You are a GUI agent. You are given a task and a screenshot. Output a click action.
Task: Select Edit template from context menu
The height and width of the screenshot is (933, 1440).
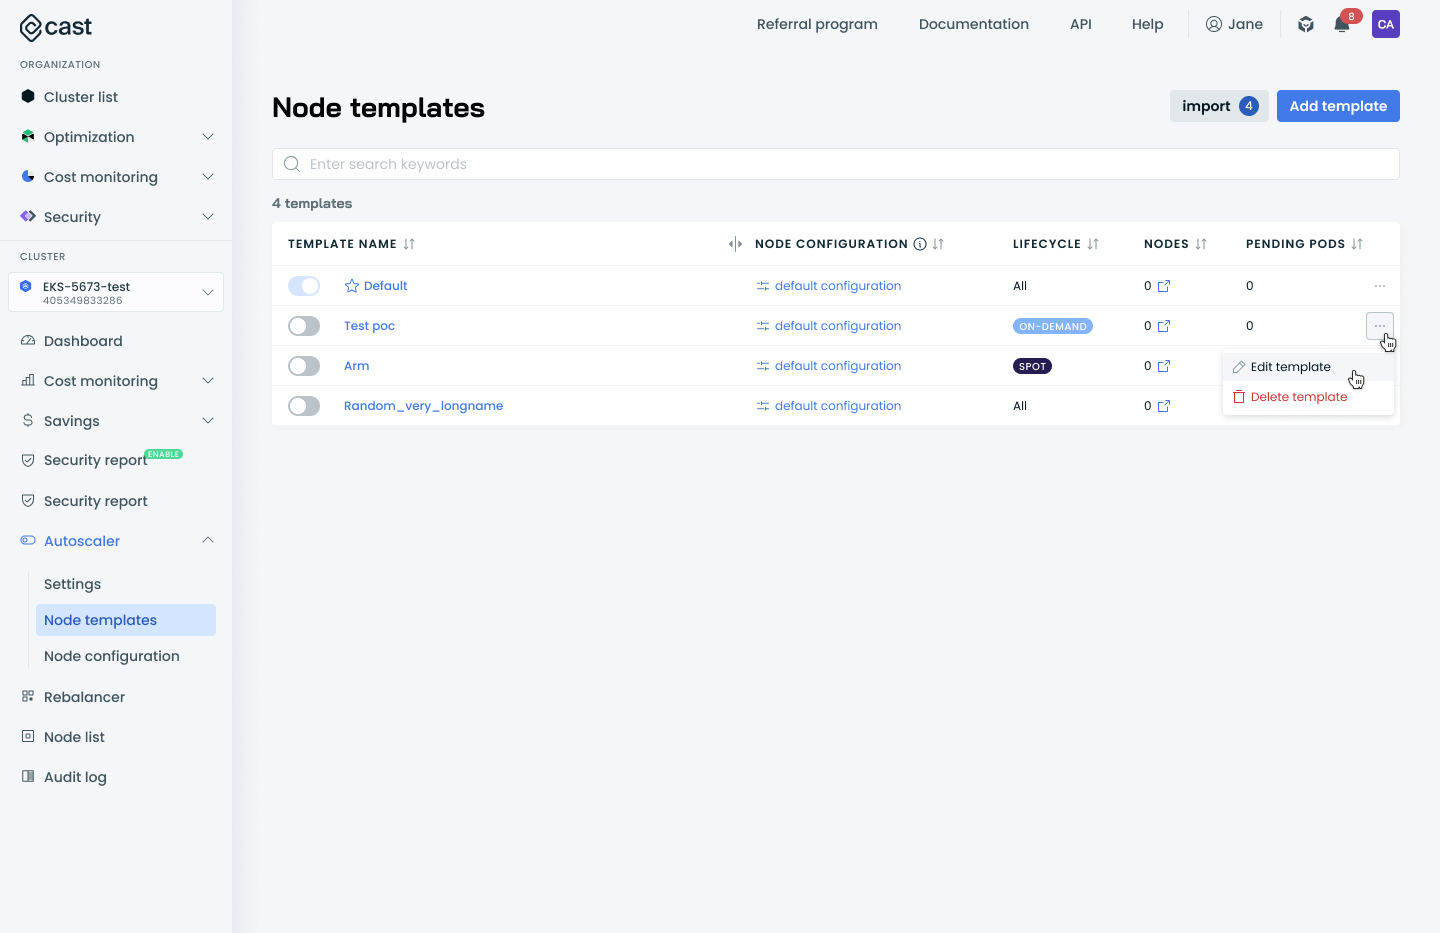[1308, 367]
